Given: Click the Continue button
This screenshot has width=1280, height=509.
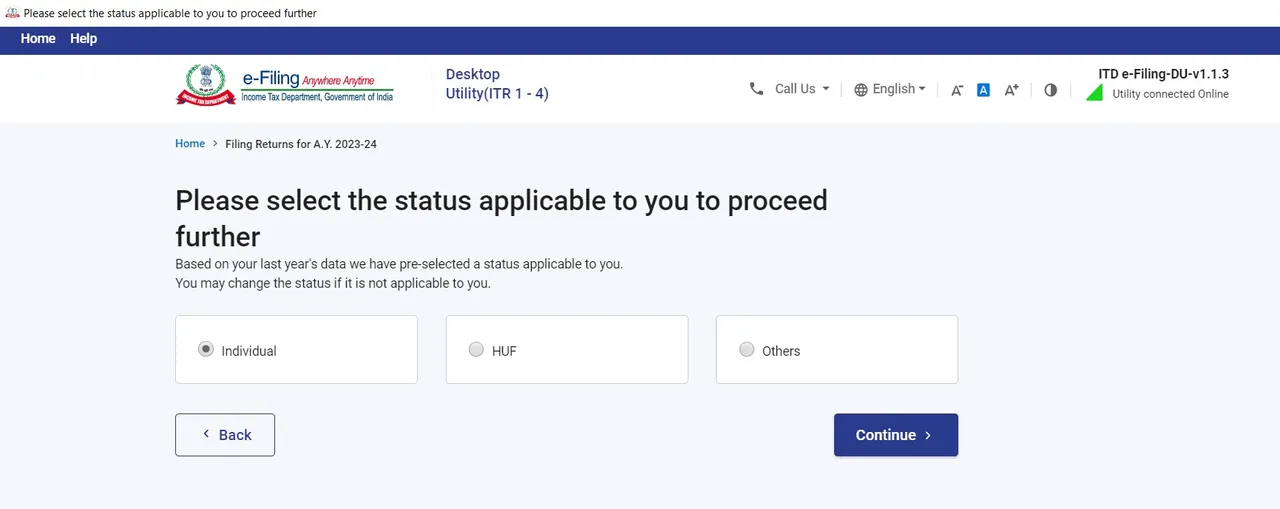Looking at the screenshot, I should (x=896, y=435).
